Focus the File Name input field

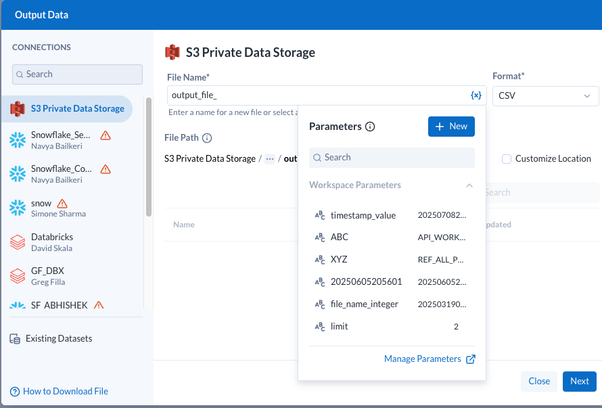tap(327, 95)
